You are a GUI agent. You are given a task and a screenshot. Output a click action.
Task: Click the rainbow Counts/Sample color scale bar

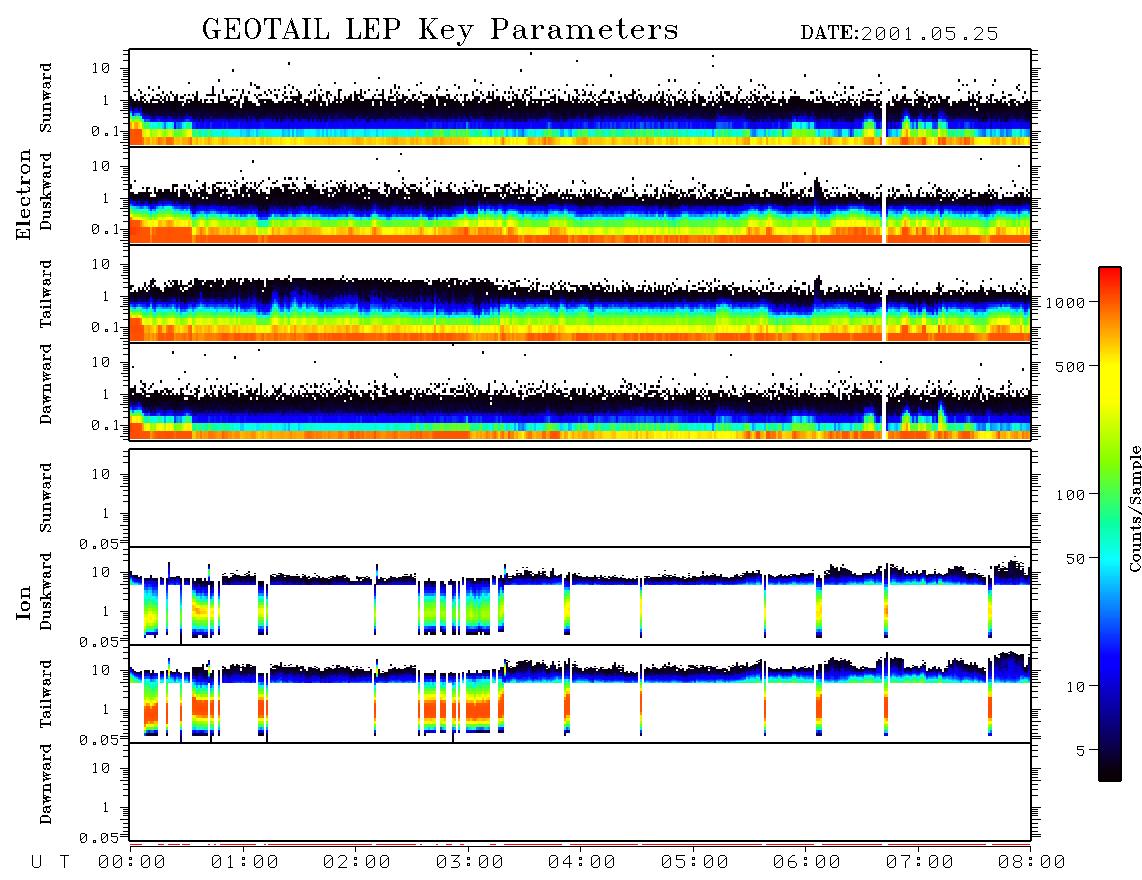click(1110, 525)
